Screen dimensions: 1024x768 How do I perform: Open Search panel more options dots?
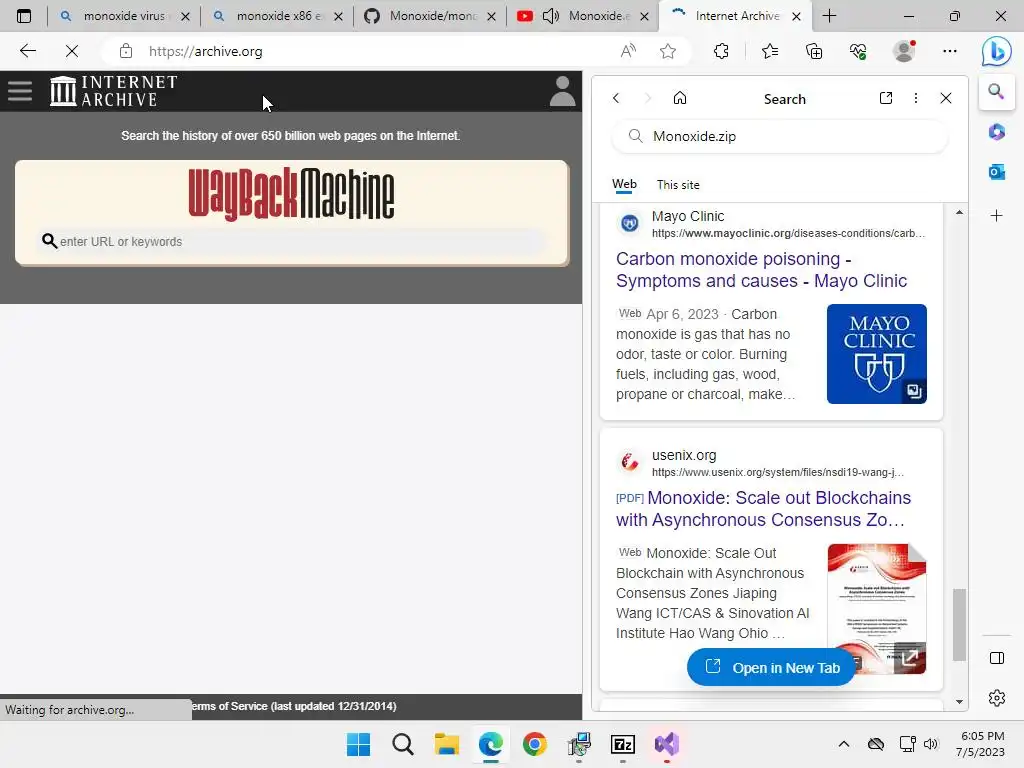click(916, 98)
